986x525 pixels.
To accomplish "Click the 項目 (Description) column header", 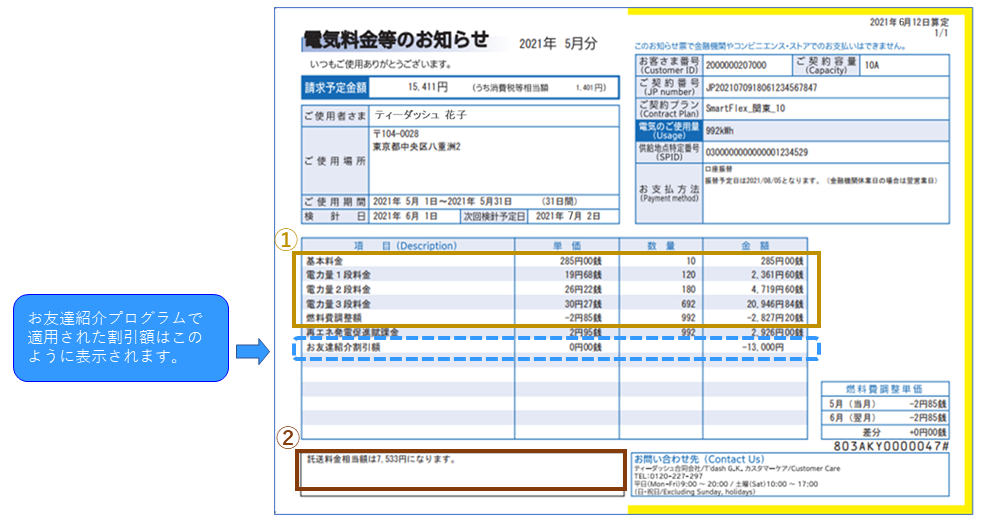I will coord(411,245).
